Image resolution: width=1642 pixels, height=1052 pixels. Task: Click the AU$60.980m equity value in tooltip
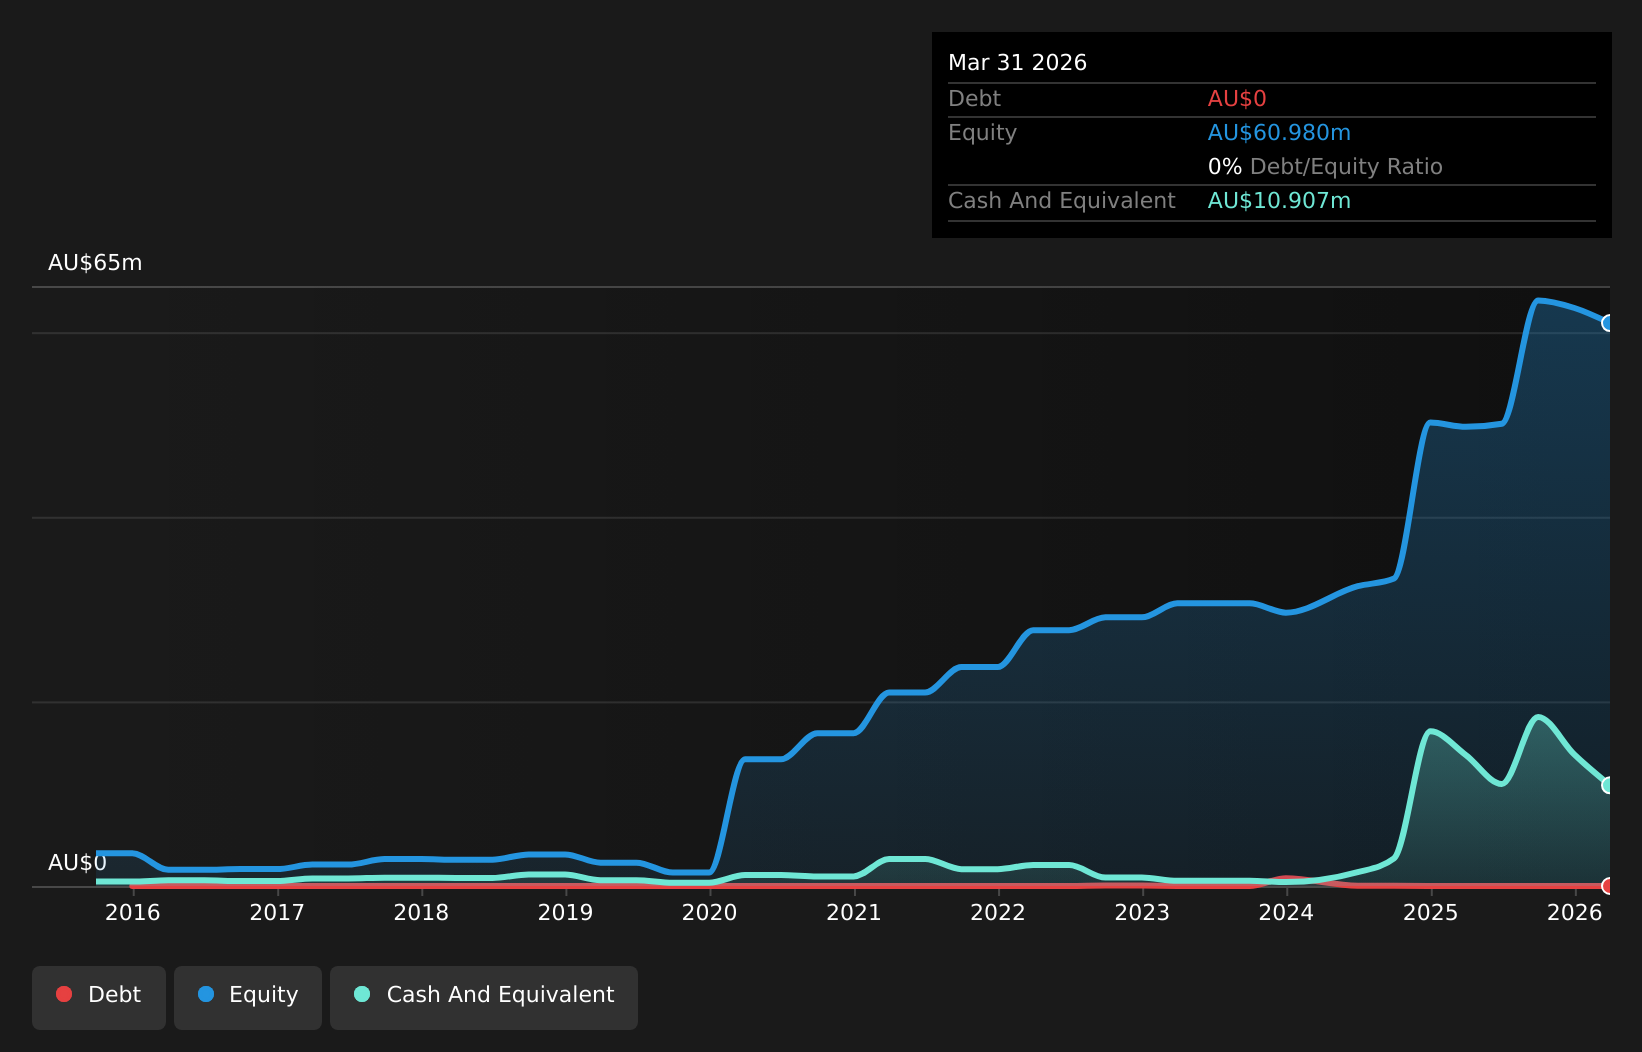coord(1279,133)
